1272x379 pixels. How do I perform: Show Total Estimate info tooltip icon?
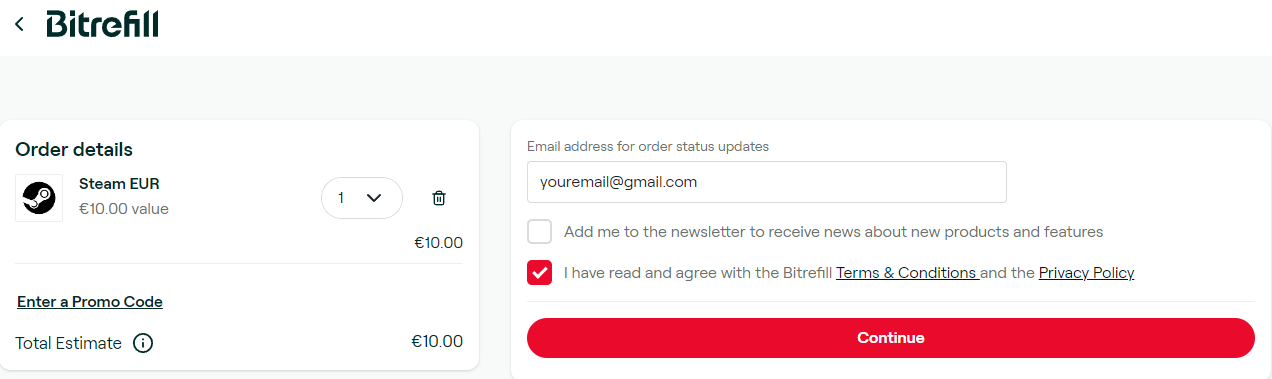143,343
